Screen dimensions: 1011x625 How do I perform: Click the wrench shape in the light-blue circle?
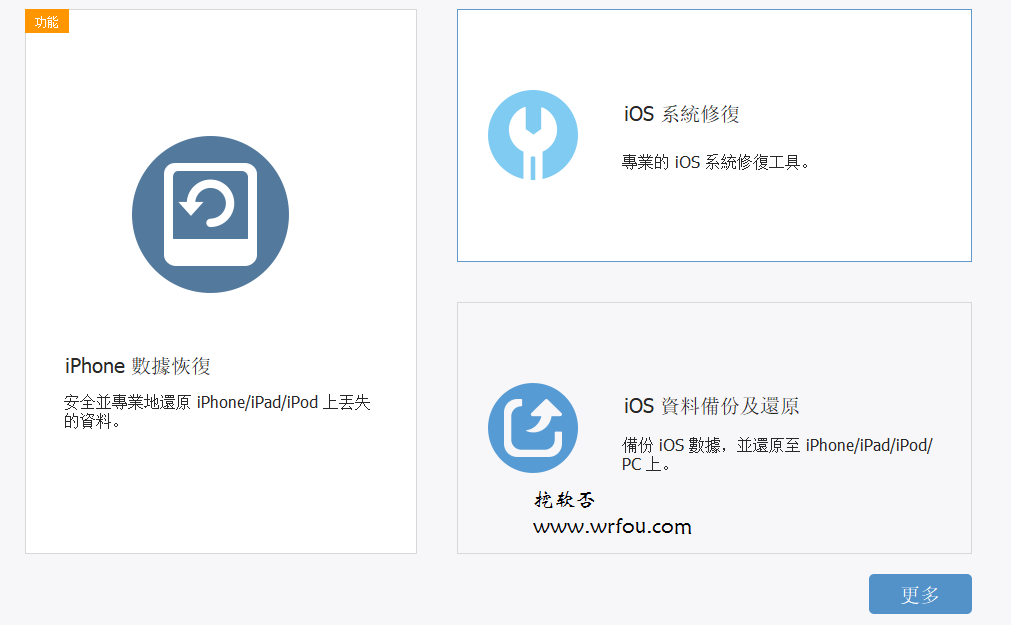tap(532, 137)
